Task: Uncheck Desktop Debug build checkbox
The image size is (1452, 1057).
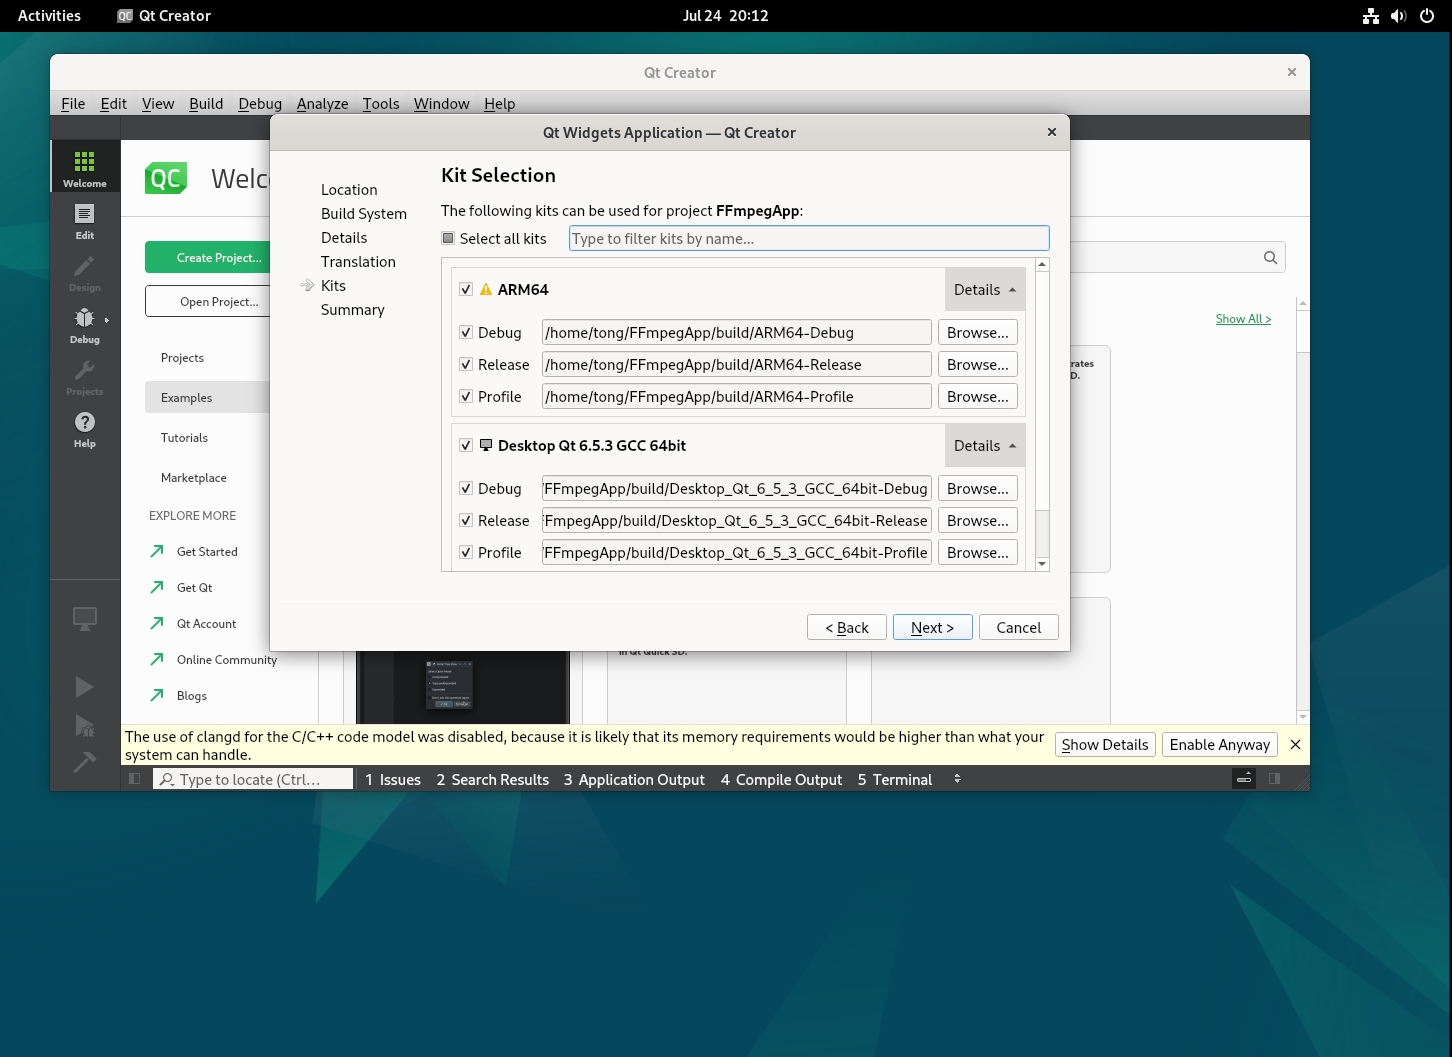Action: 466,488
